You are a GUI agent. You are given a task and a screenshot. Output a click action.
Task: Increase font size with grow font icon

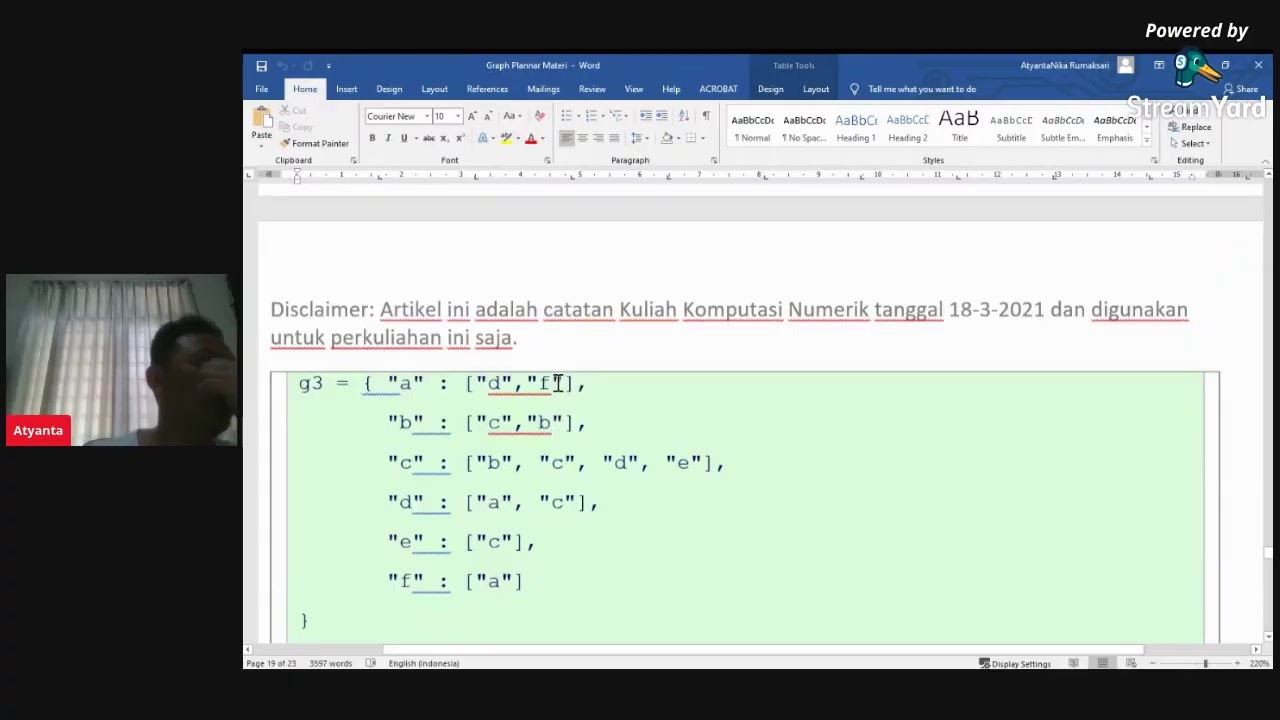tap(473, 116)
